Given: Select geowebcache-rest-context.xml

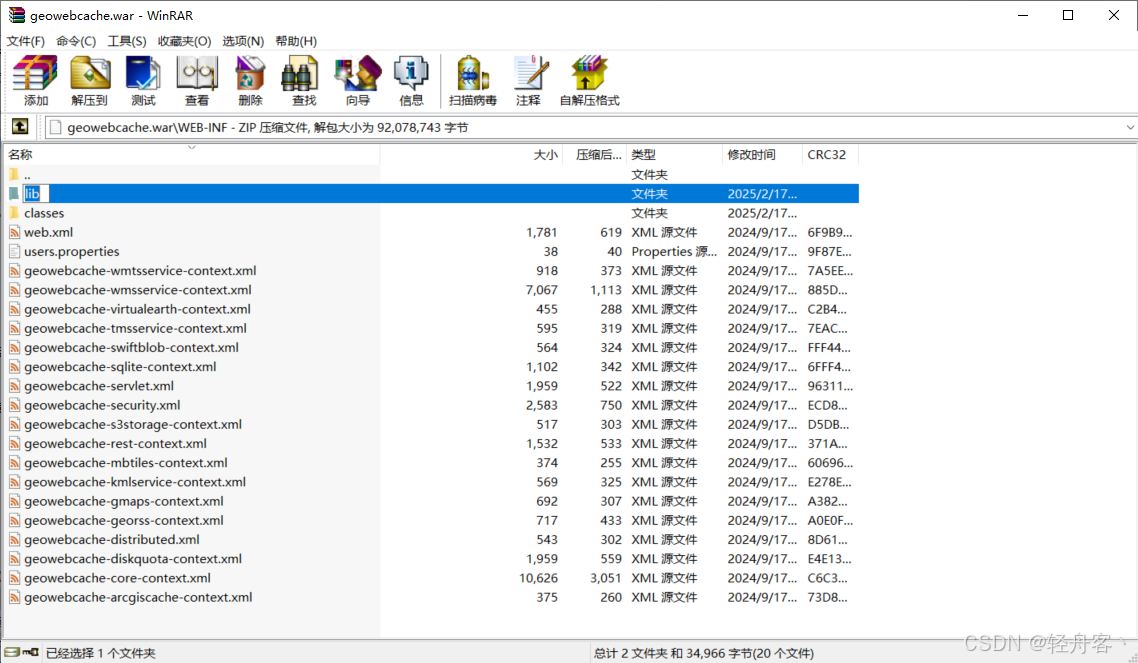Looking at the screenshot, I should click(x=115, y=443).
